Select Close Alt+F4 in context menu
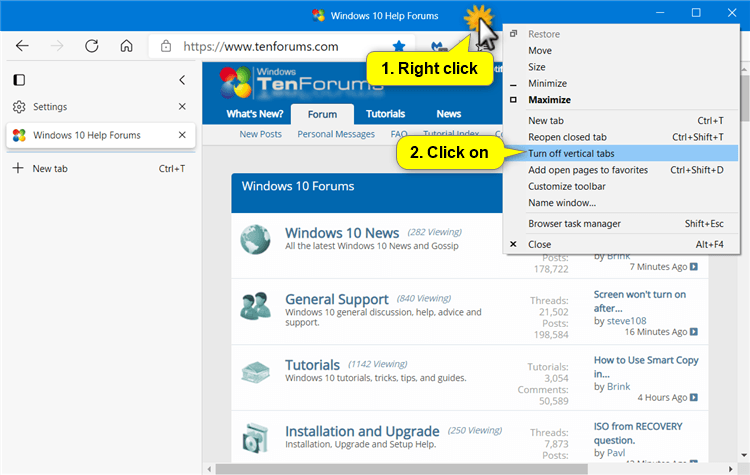This screenshot has width=750, height=475. tap(620, 244)
